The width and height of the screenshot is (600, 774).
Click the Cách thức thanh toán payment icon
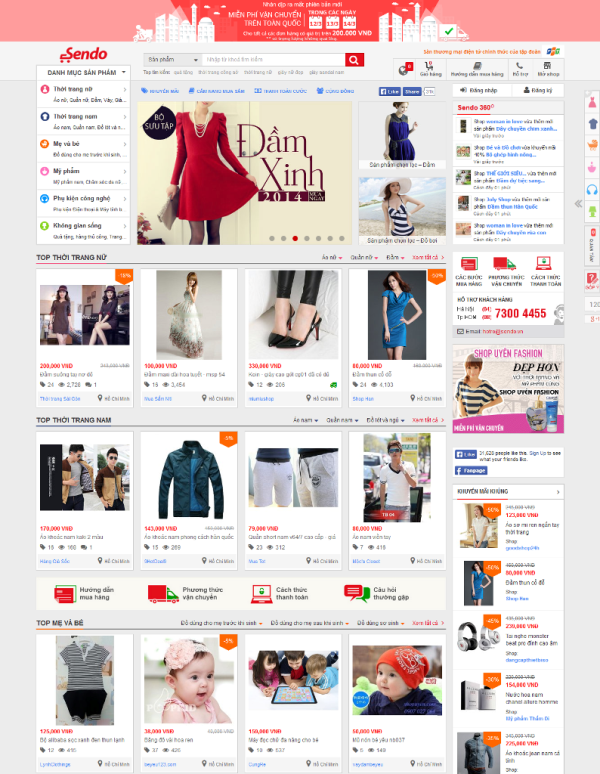point(545,264)
